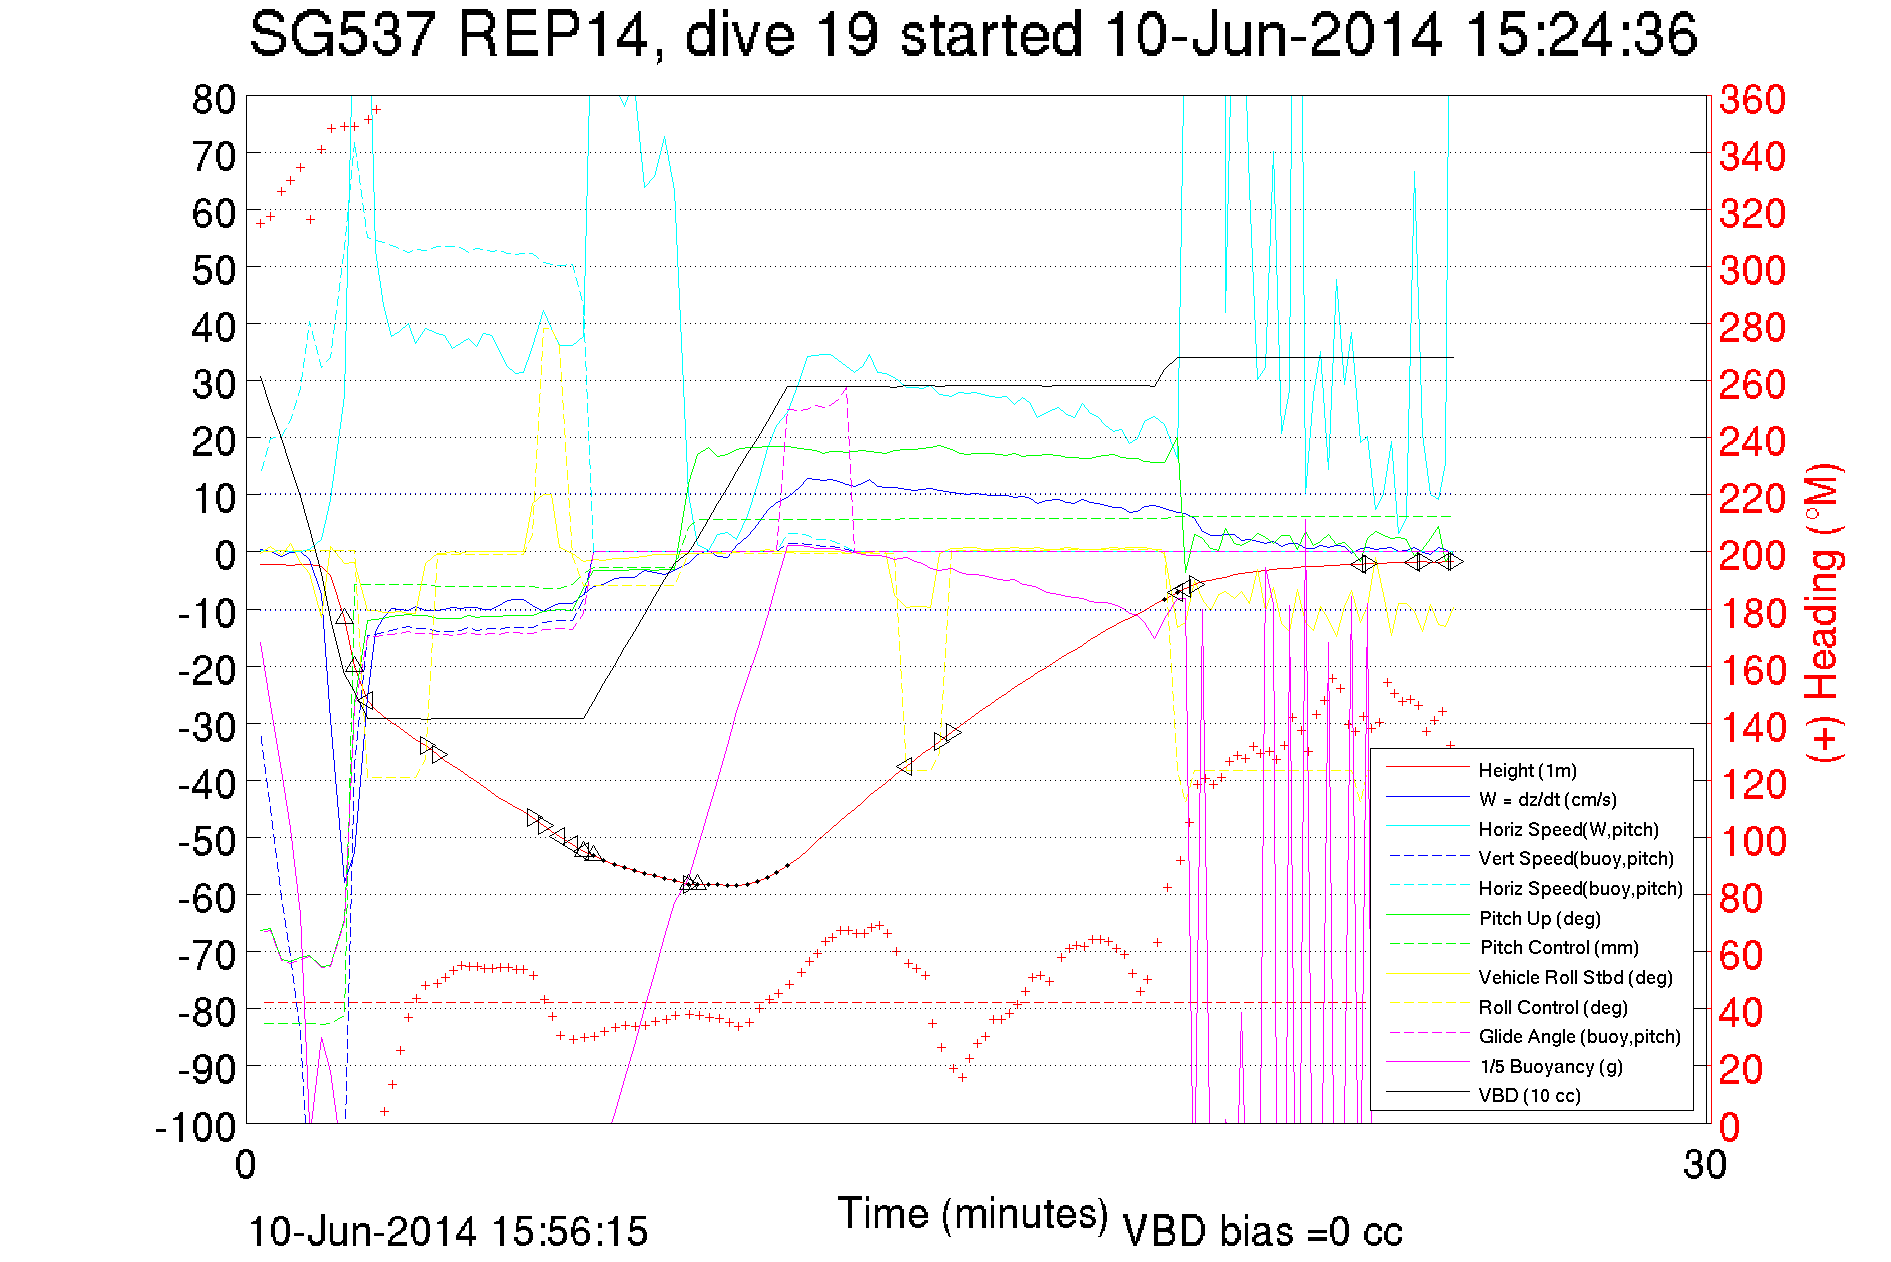
Task: Click the 'VBD bias =0 cc' text
Action: [x=1262, y=1231]
